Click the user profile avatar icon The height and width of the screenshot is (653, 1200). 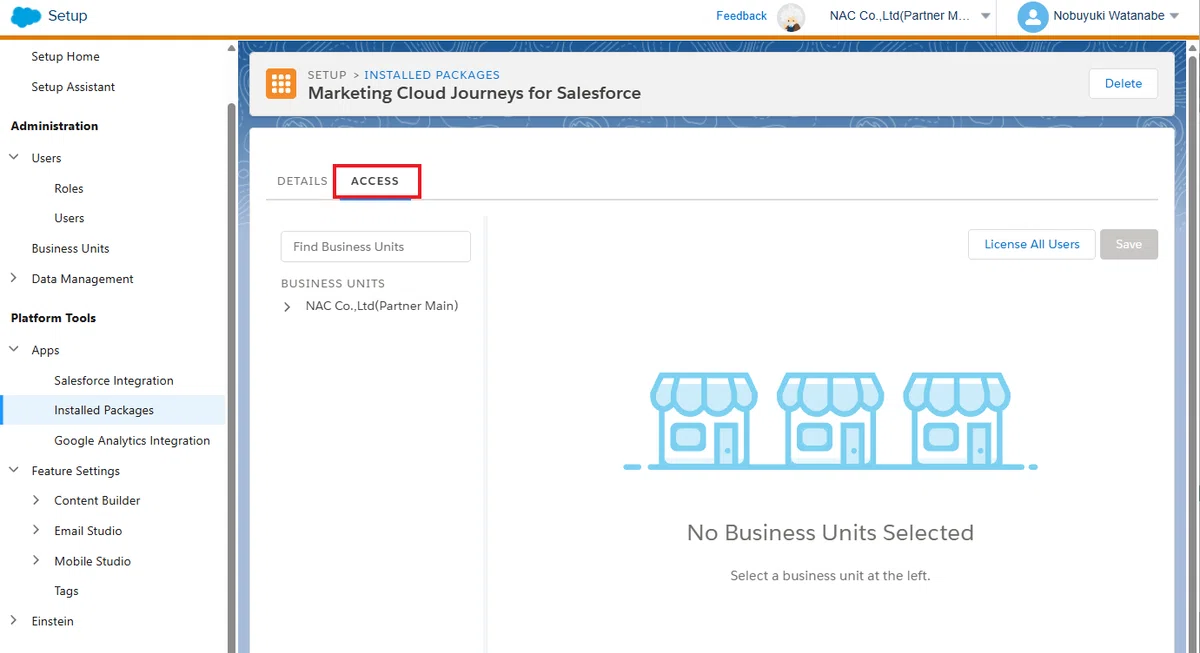click(1032, 16)
